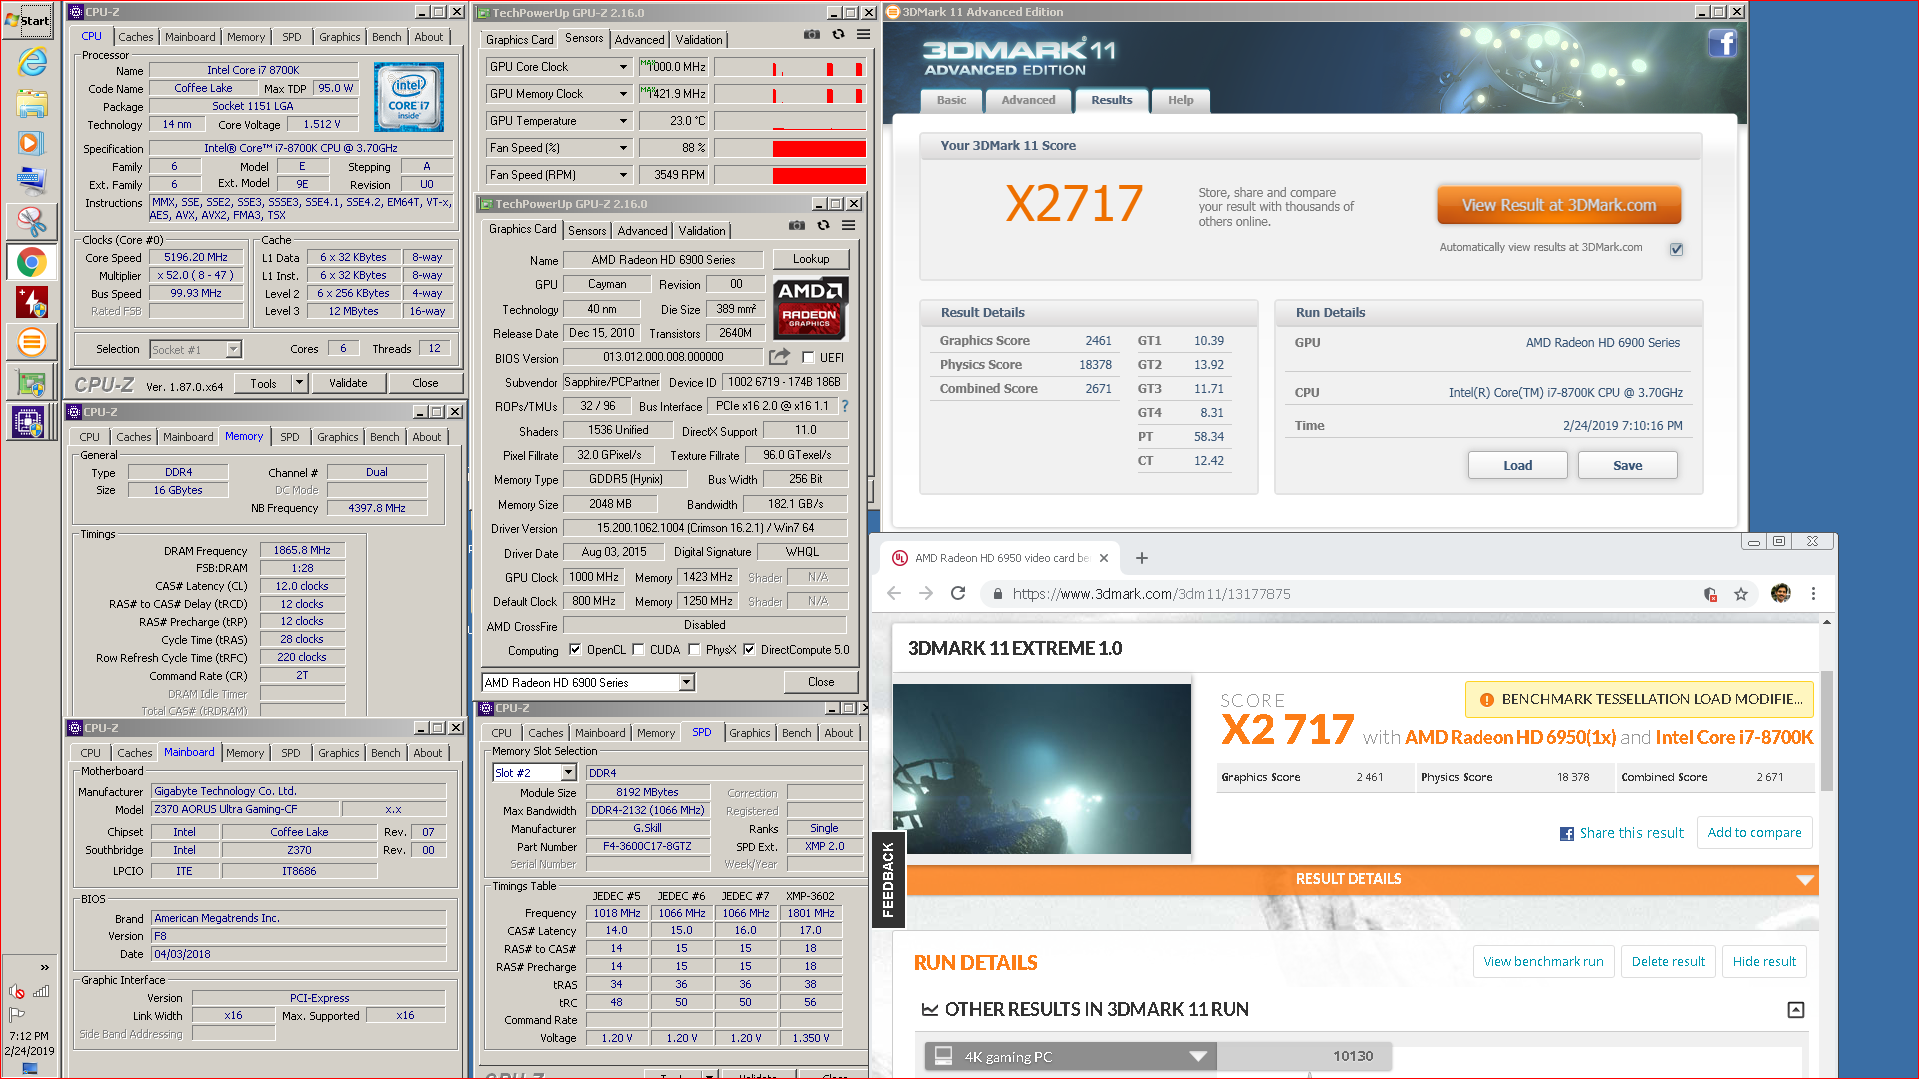Click the Chrome address bar URL
This screenshot has width=1919, height=1079.
(1151, 594)
